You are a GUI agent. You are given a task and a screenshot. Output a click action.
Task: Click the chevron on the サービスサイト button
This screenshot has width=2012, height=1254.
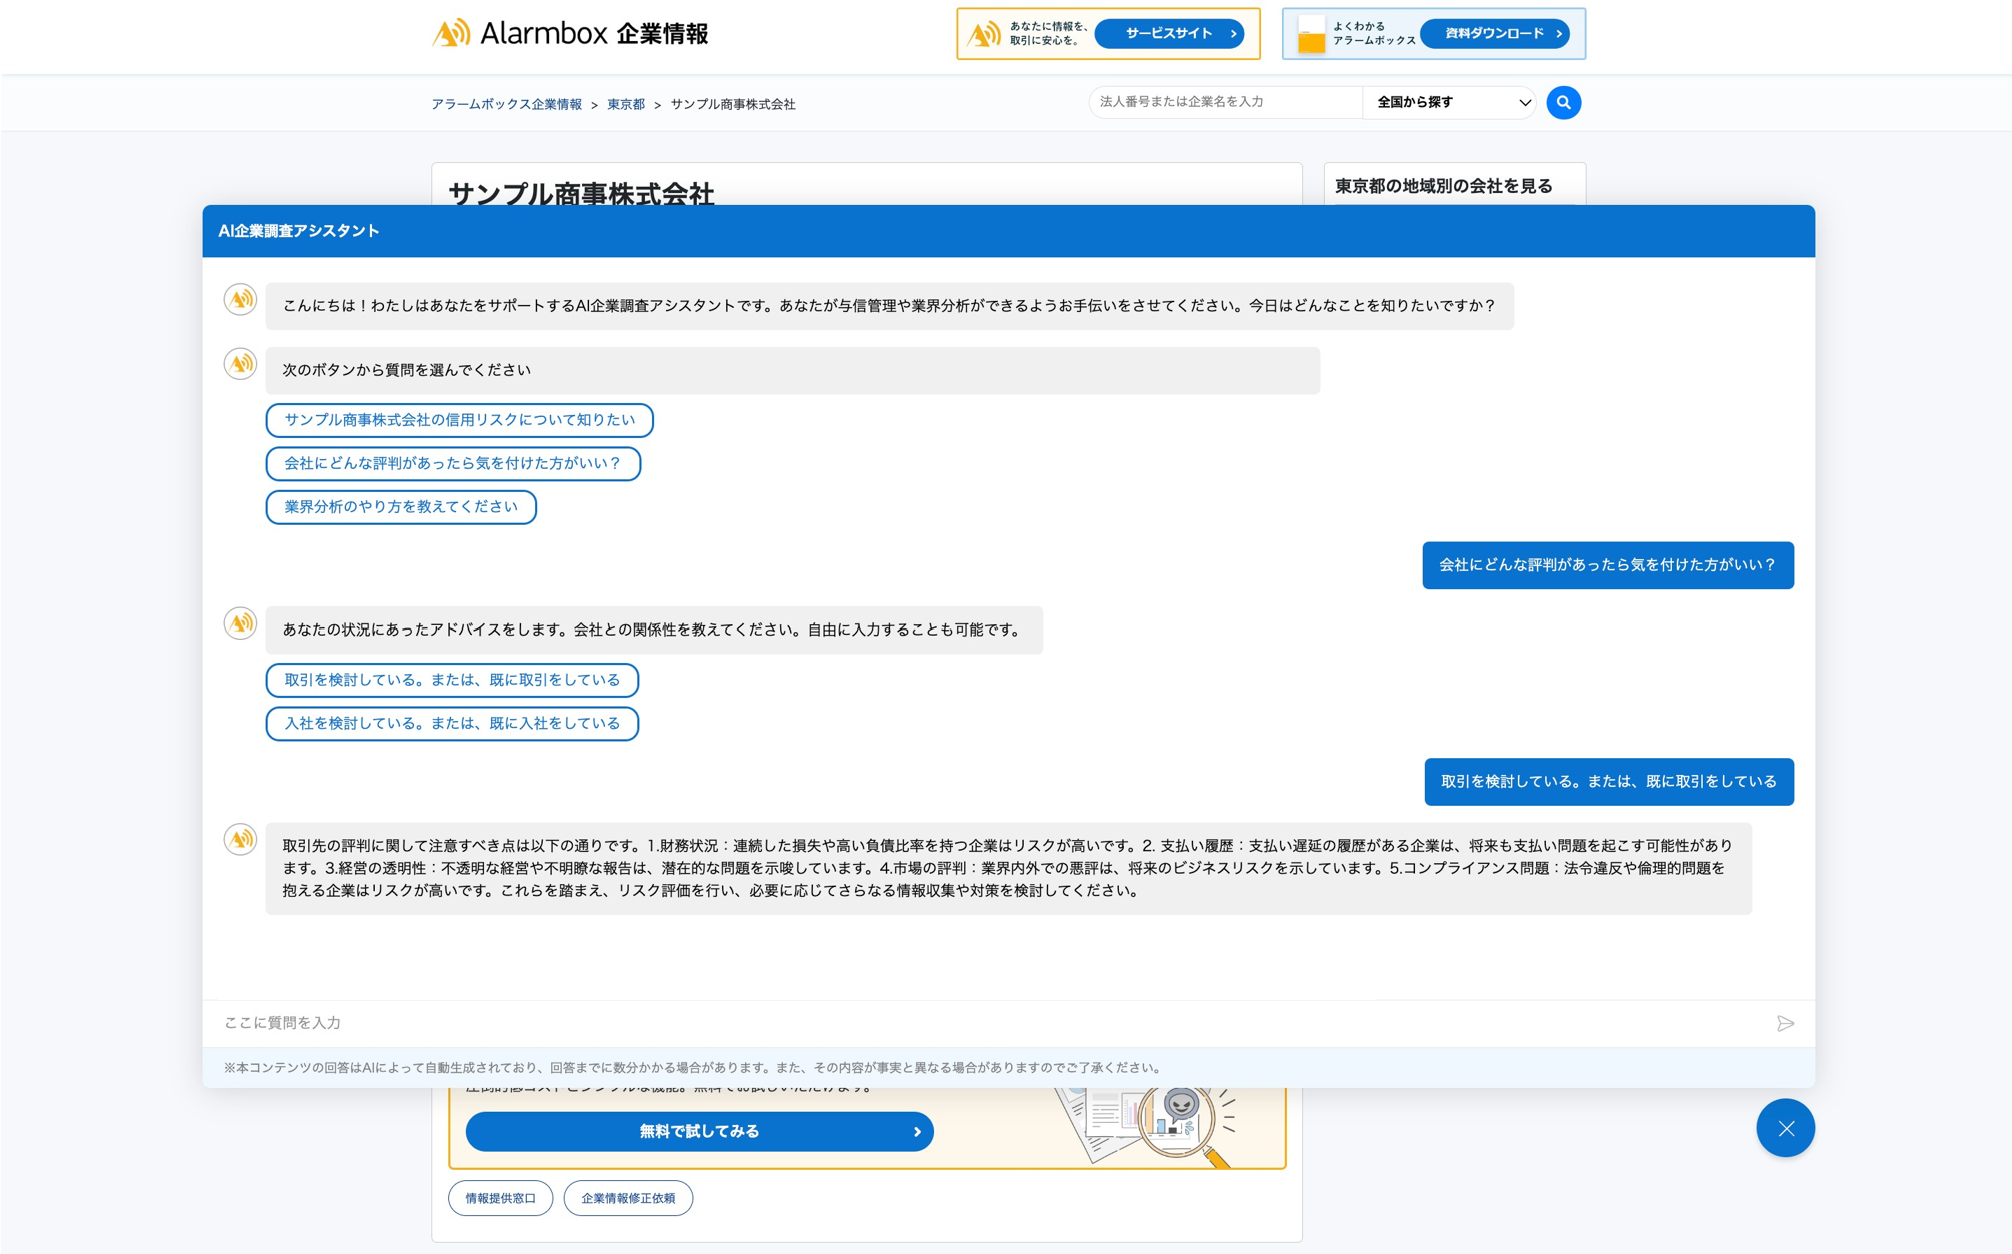tap(1233, 33)
